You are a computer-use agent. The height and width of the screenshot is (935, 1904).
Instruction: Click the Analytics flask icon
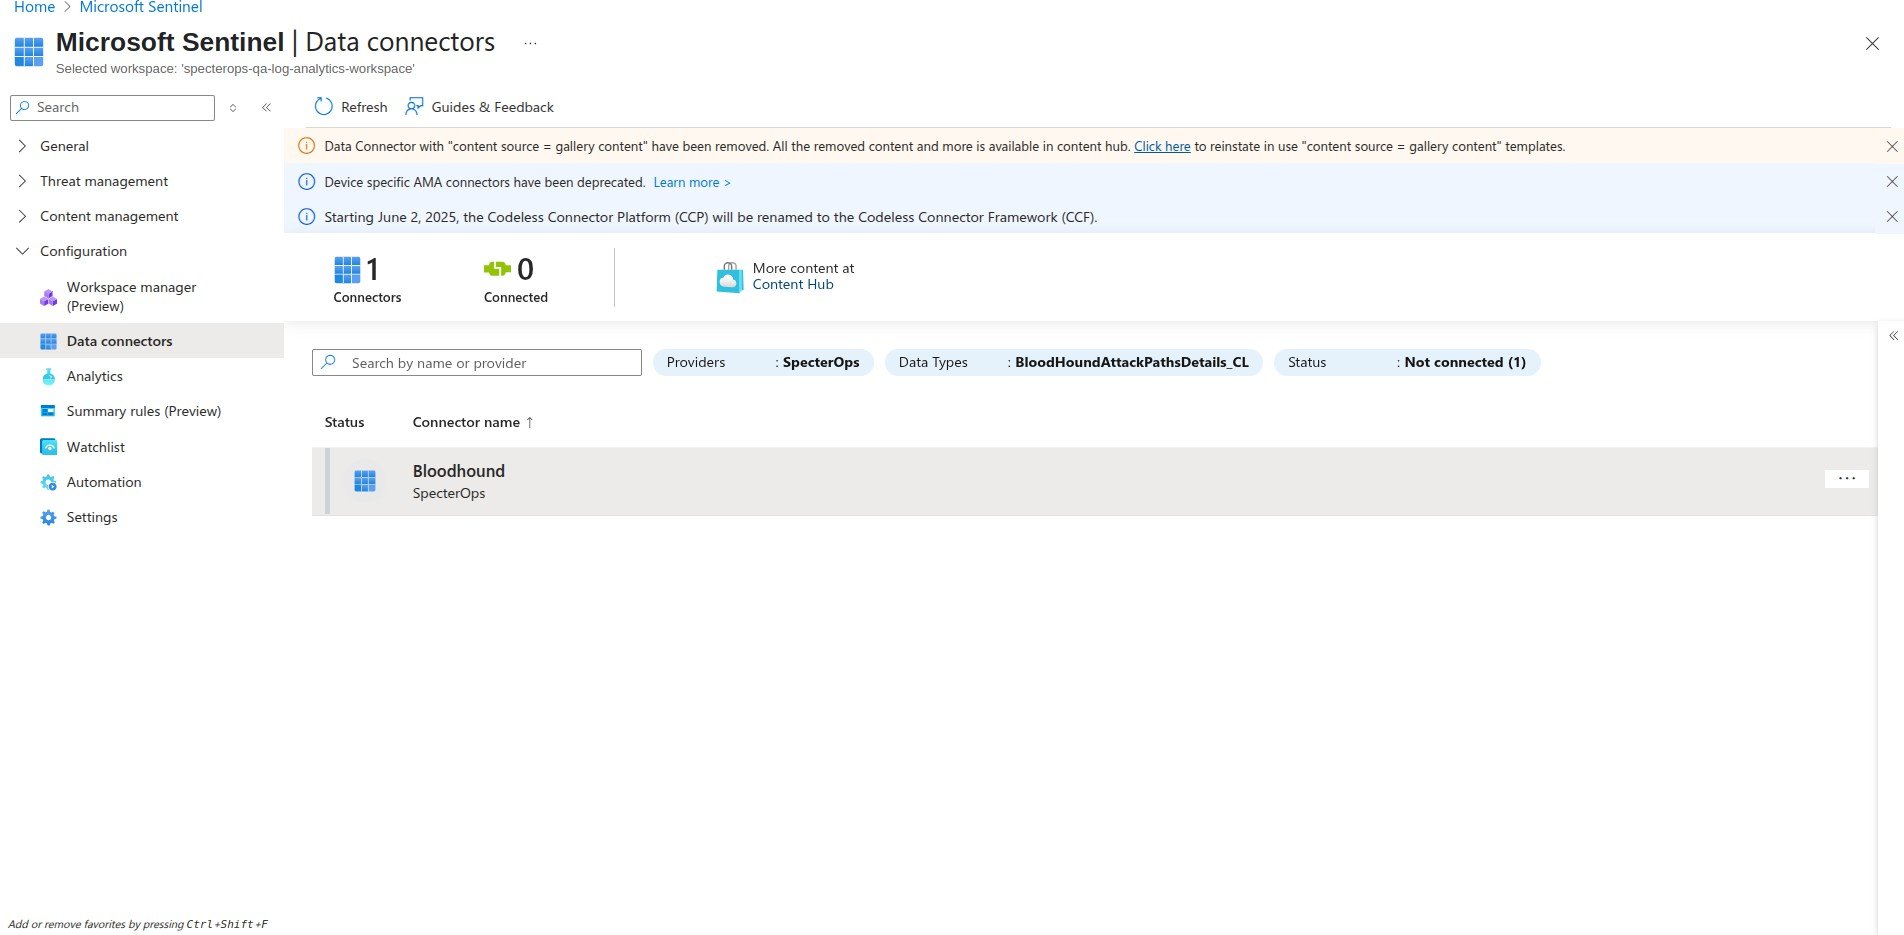pos(48,376)
